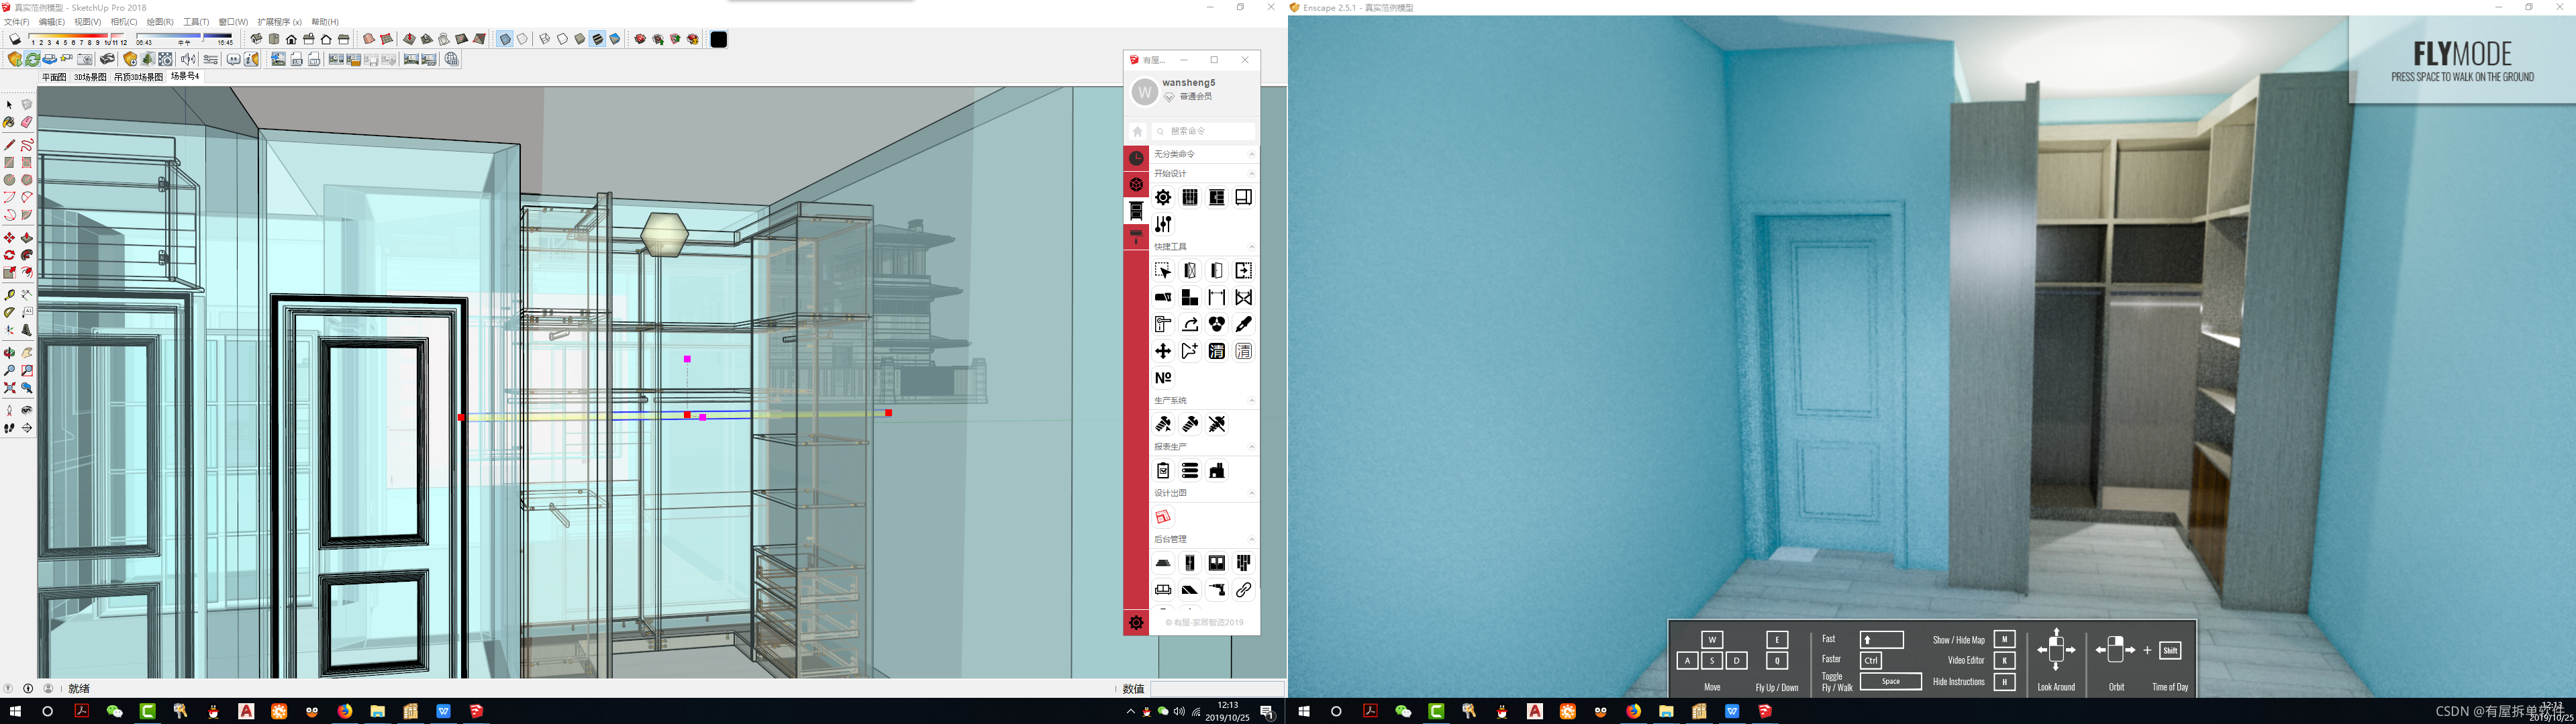The width and height of the screenshot is (2576, 724).
Task: Open the 3D Warehouse icon
Action: pos(640,39)
